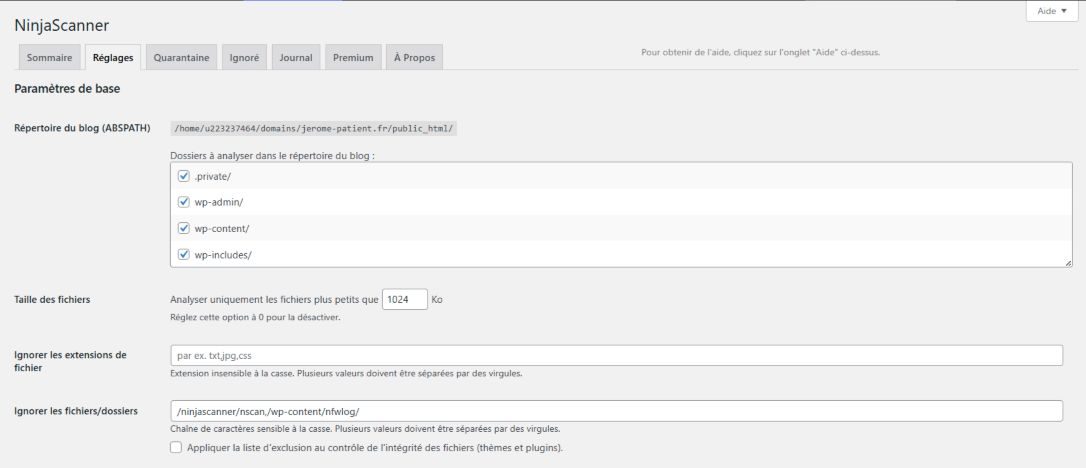Toggle the wp-admin/ folder checkbox
This screenshot has width=1086, height=468.
[x=184, y=202]
